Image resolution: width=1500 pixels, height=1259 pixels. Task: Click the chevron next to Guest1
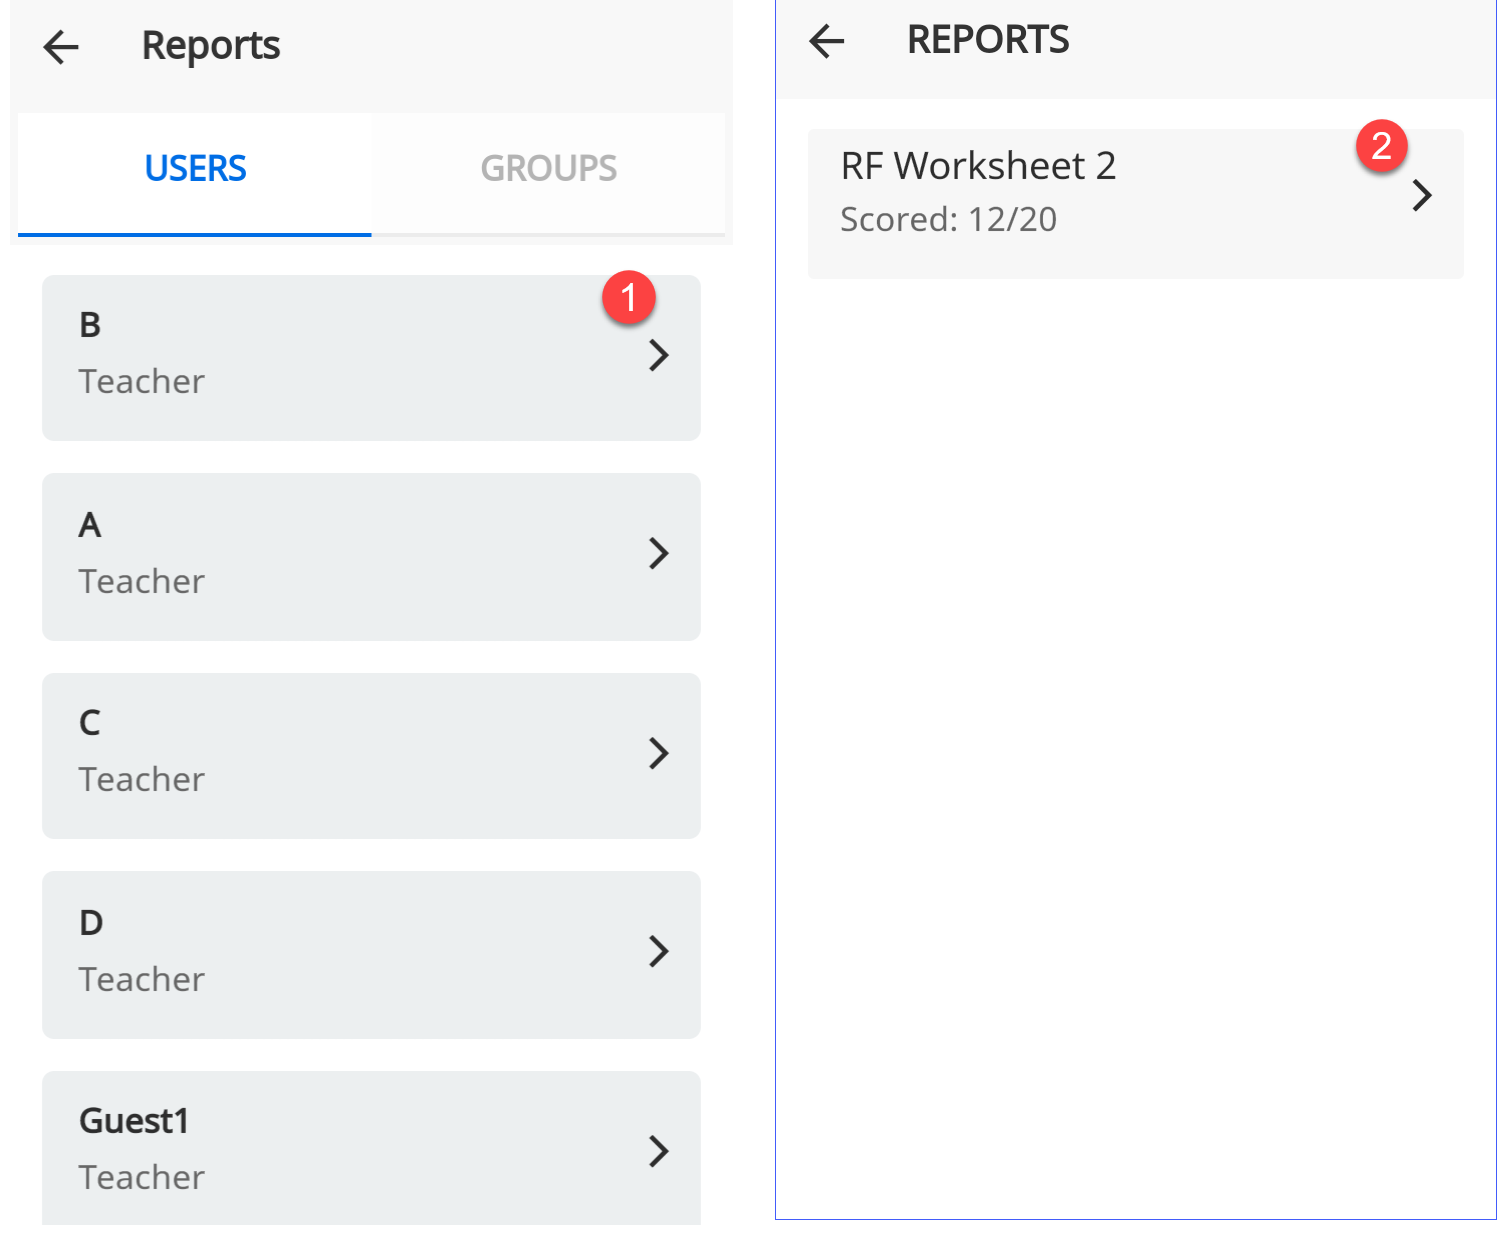pos(657,1151)
